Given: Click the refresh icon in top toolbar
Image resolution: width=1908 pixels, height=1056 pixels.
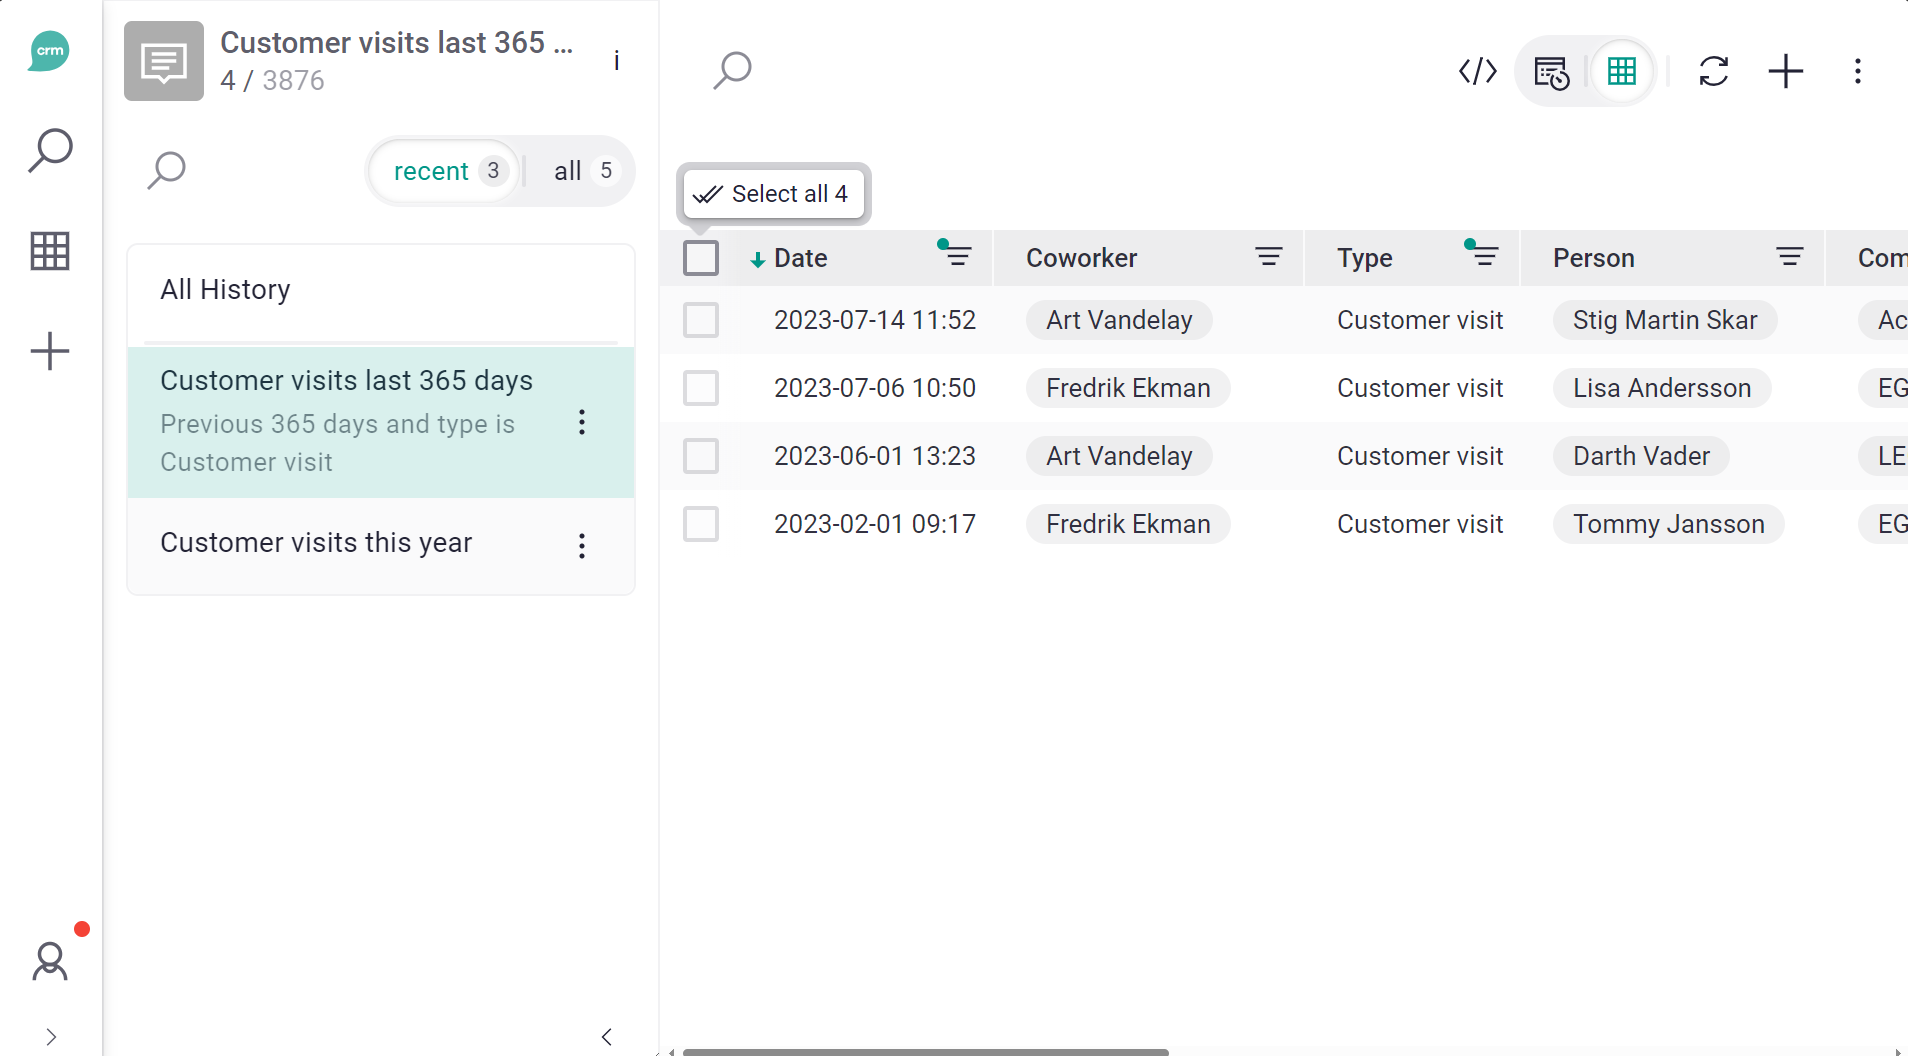Looking at the screenshot, I should 1713,71.
